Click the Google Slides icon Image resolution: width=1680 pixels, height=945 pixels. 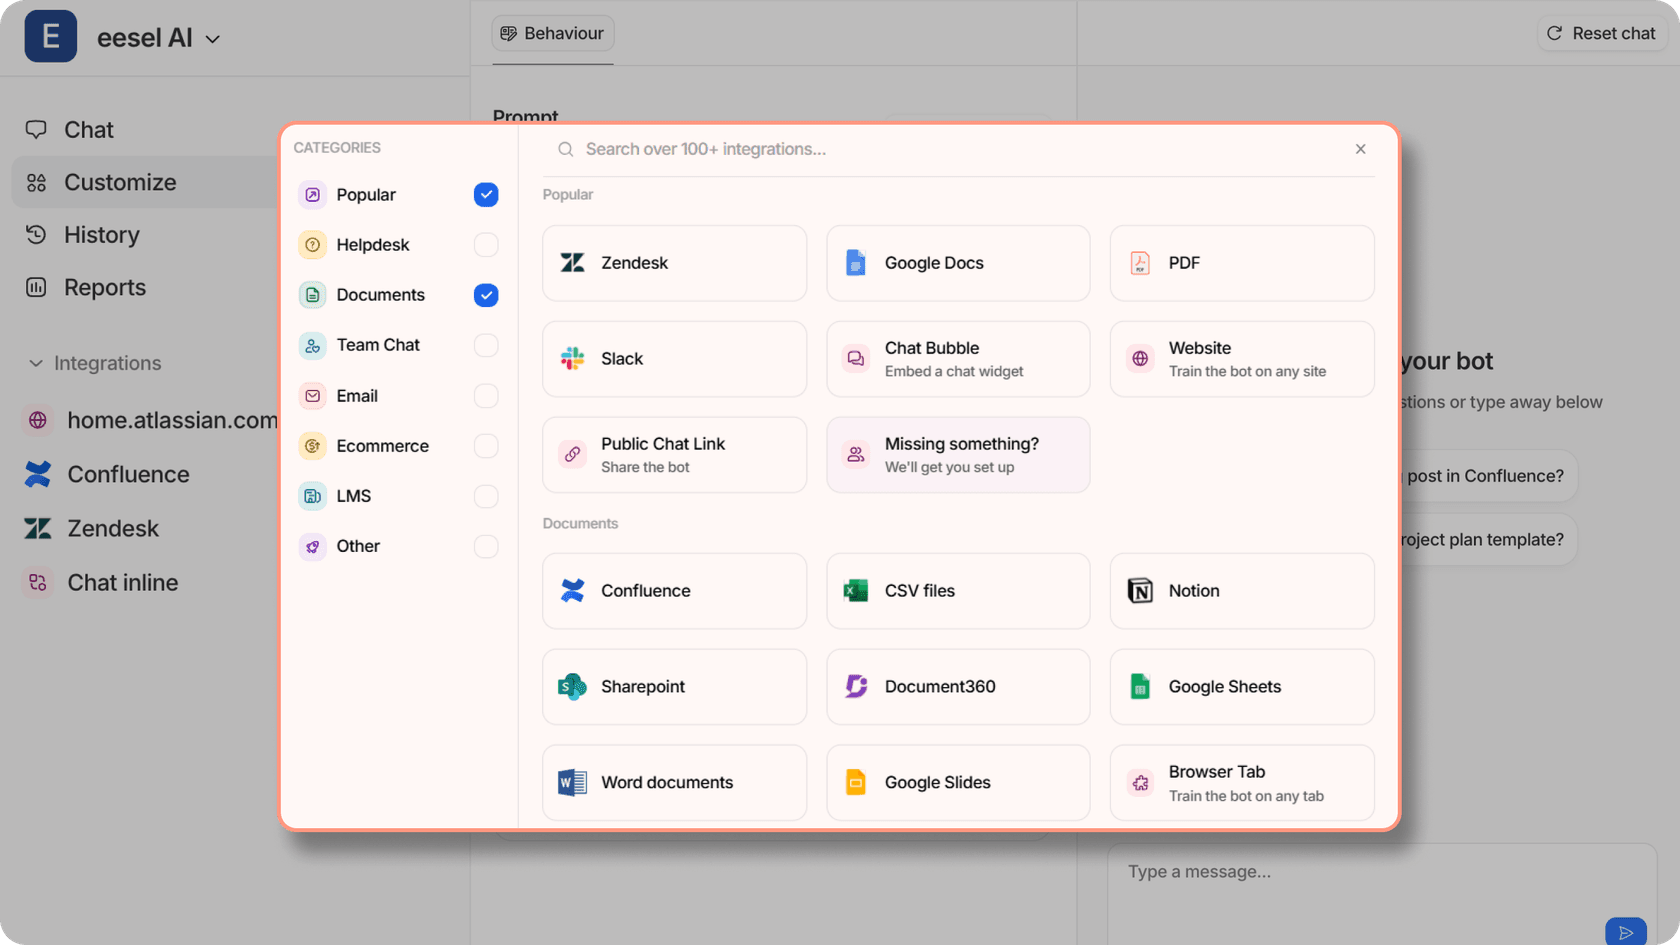point(856,783)
